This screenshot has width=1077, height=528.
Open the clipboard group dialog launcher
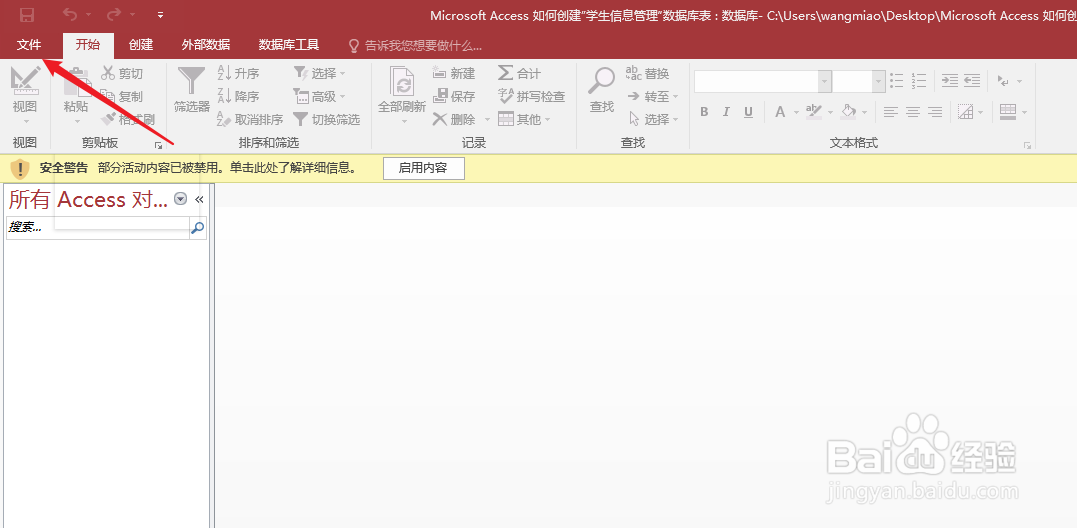coord(159,145)
